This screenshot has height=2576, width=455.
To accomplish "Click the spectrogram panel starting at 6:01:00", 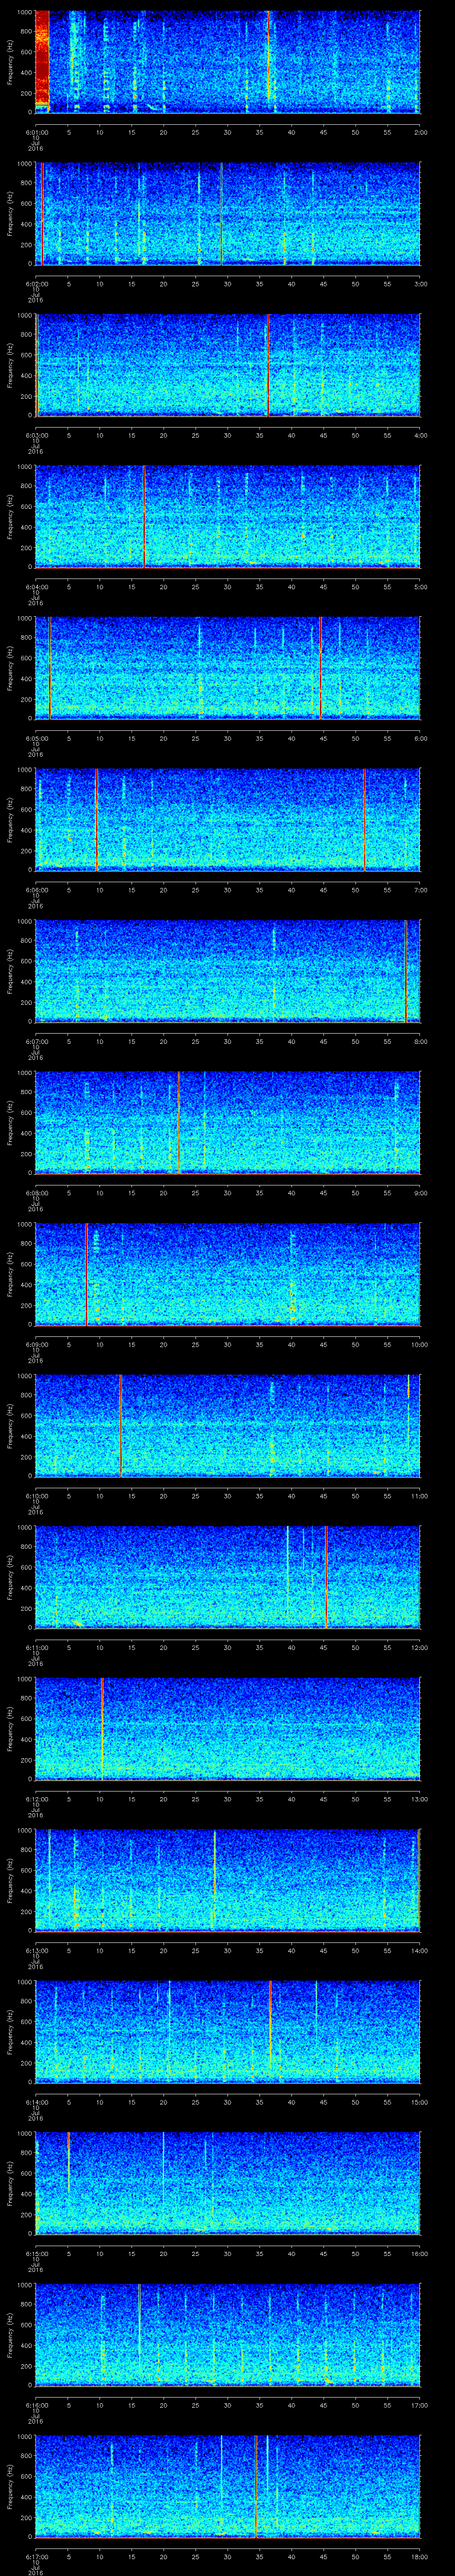I will click(227, 62).
